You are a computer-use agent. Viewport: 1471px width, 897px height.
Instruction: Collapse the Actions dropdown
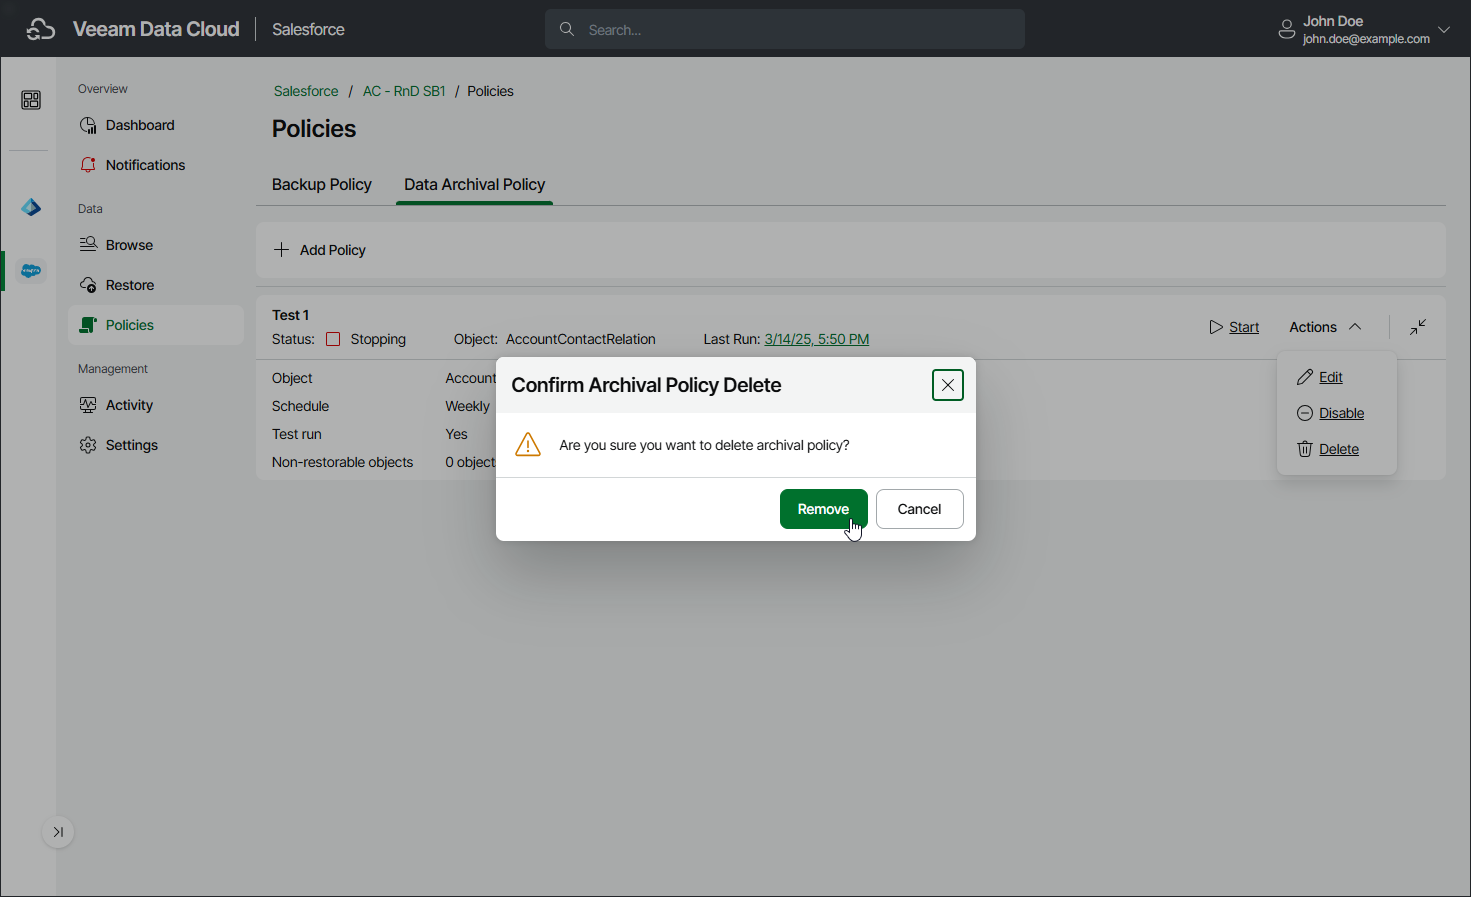point(1326,327)
